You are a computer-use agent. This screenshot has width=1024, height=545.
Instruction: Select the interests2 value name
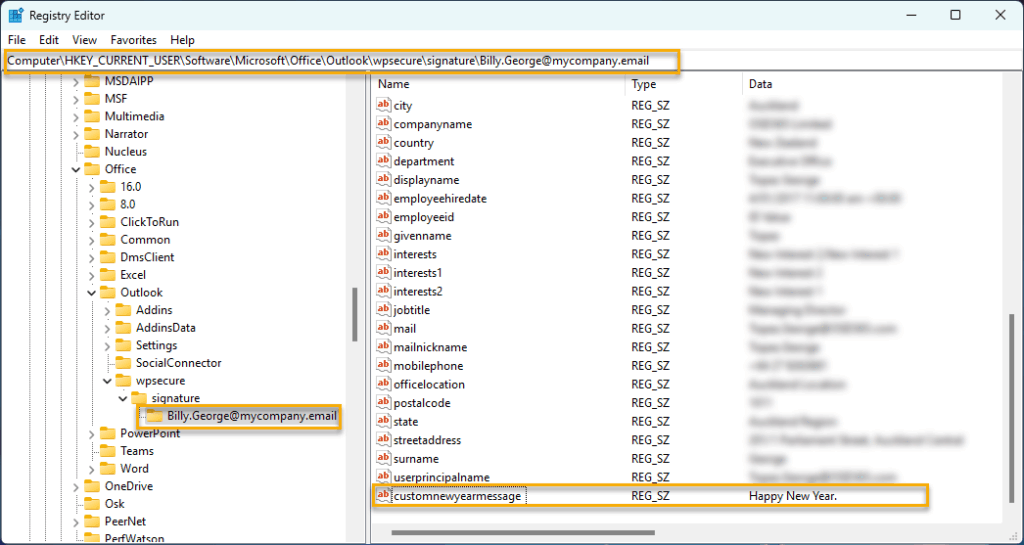point(417,291)
